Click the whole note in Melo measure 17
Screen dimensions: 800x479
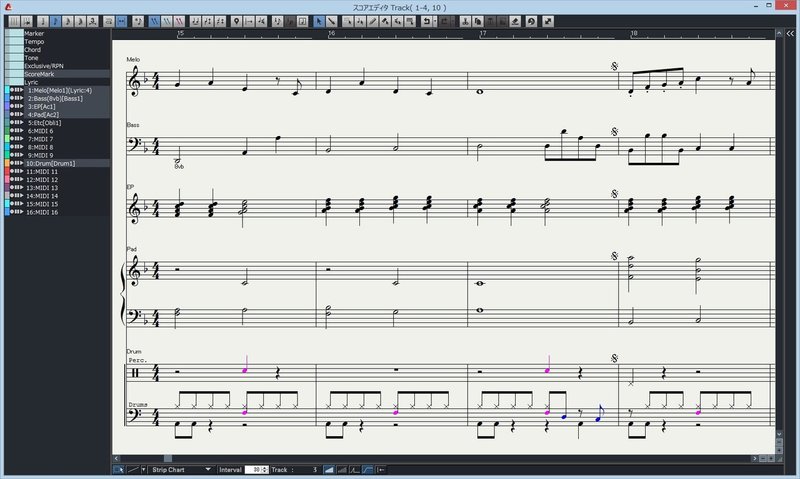tap(480, 92)
